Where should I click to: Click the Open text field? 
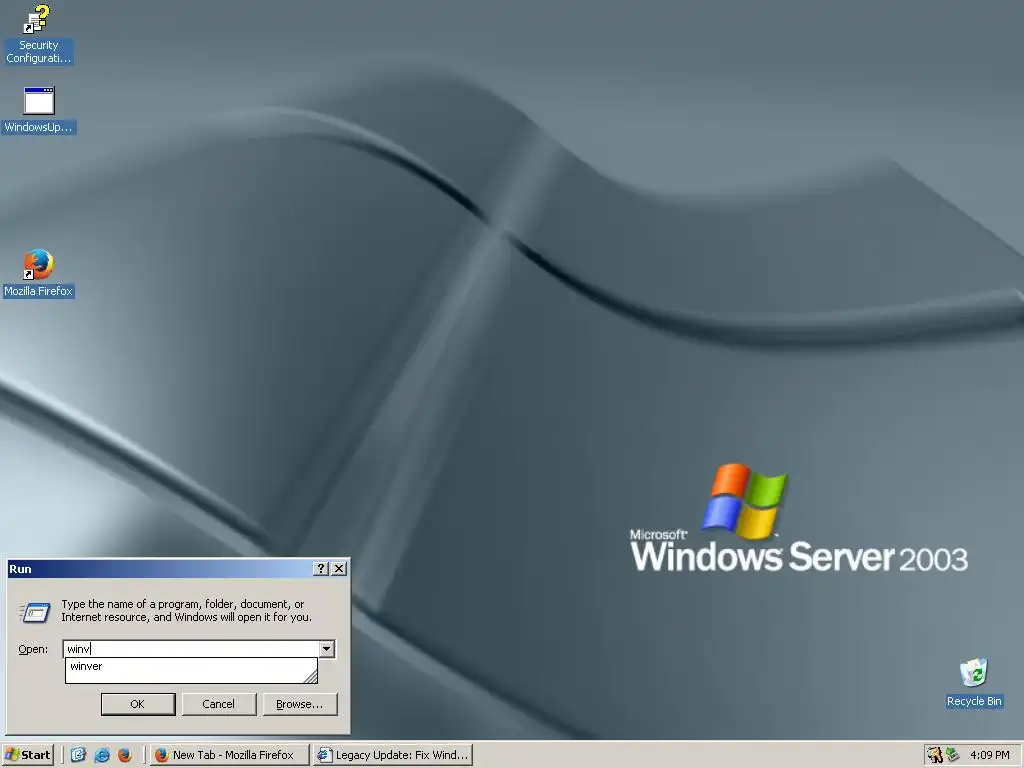tap(191, 648)
